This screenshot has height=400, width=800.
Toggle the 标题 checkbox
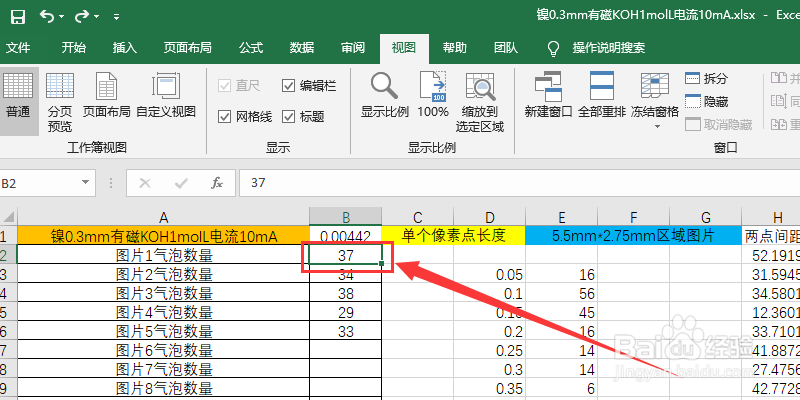pyautogui.click(x=303, y=117)
